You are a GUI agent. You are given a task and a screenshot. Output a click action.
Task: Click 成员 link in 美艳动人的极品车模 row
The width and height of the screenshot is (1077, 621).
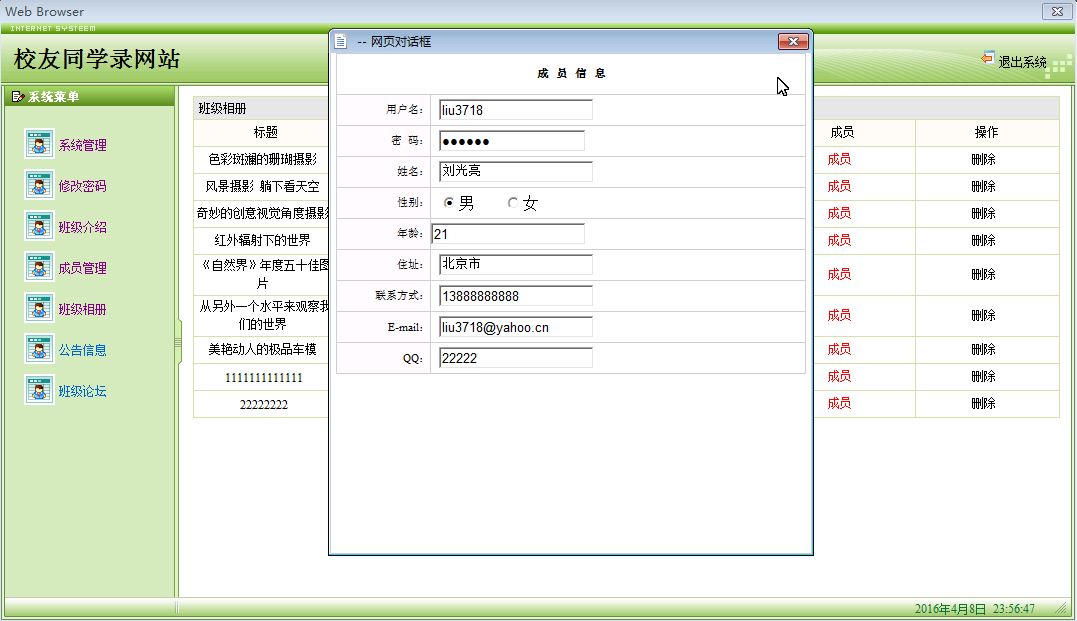click(x=839, y=349)
